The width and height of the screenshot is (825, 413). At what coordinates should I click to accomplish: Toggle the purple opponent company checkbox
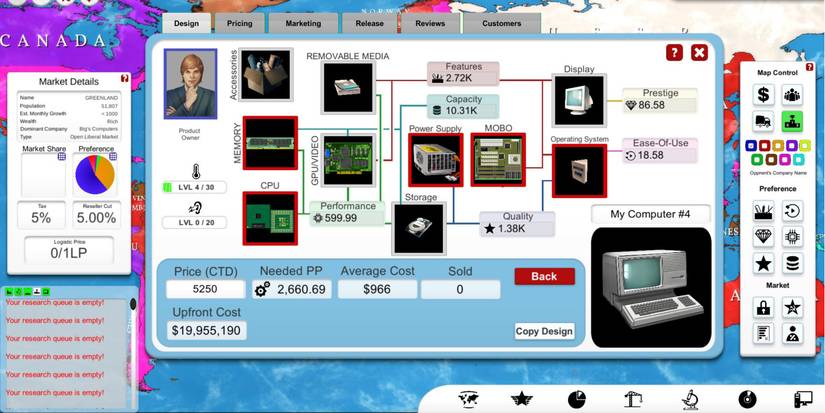click(x=792, y=145)
